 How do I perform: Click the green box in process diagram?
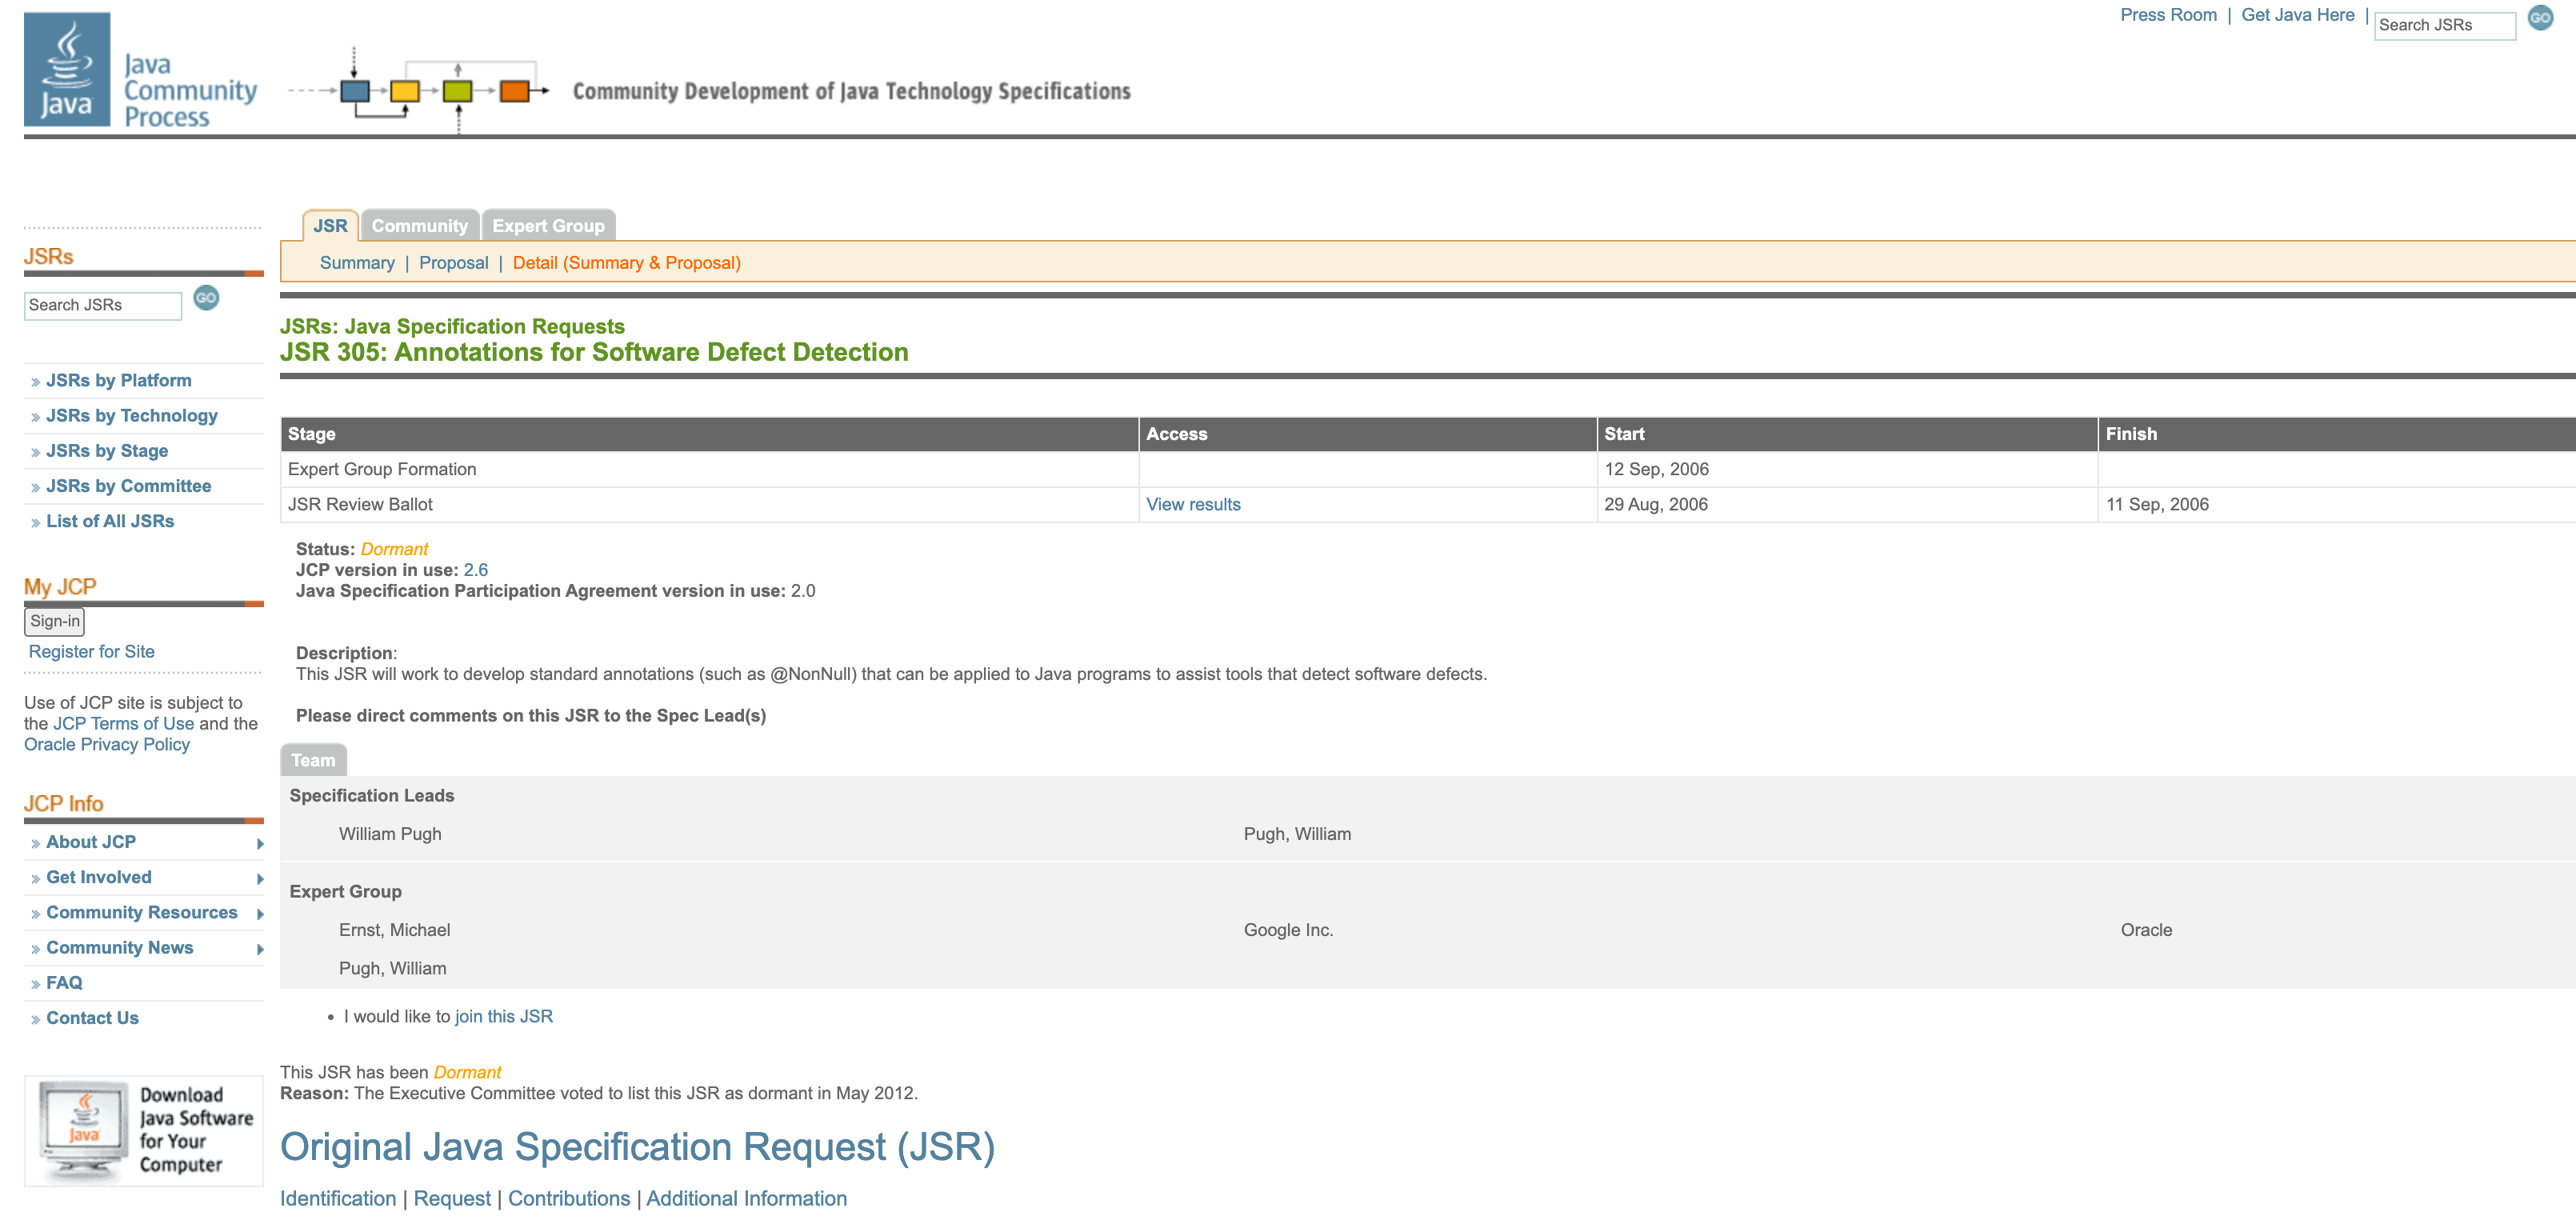point(457,91)
